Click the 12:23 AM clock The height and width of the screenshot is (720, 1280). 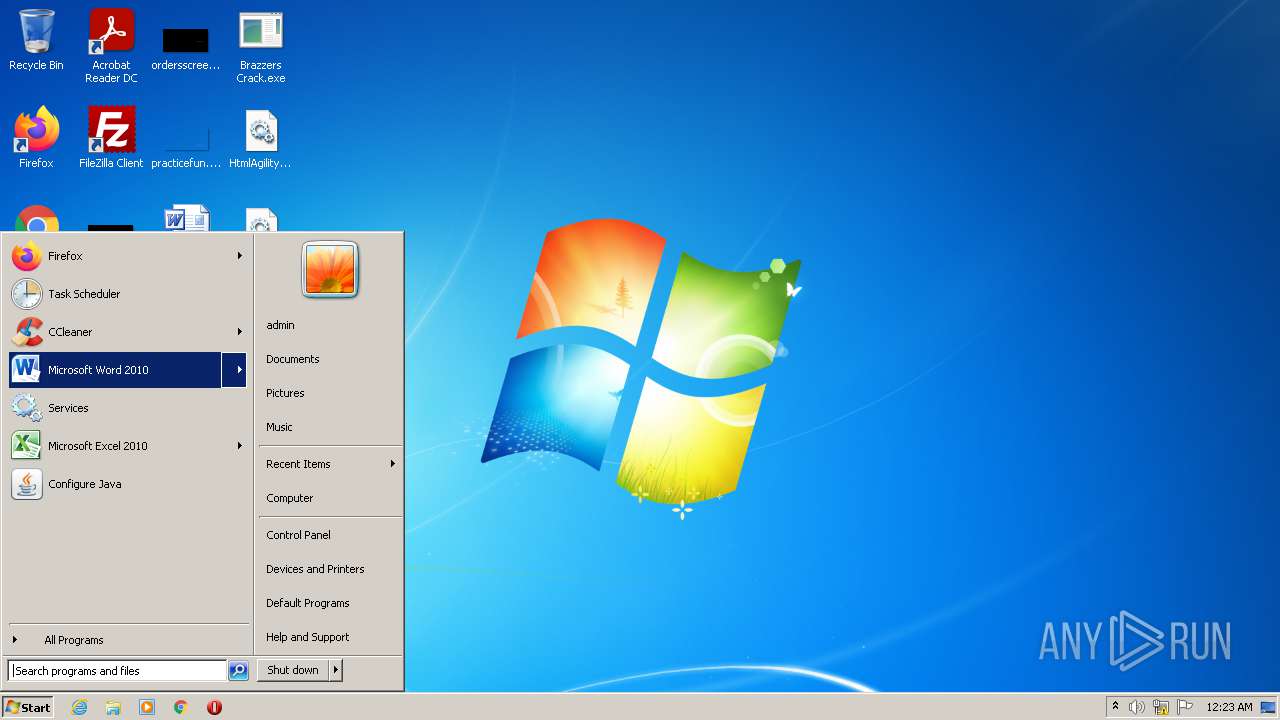[1229, 707]
